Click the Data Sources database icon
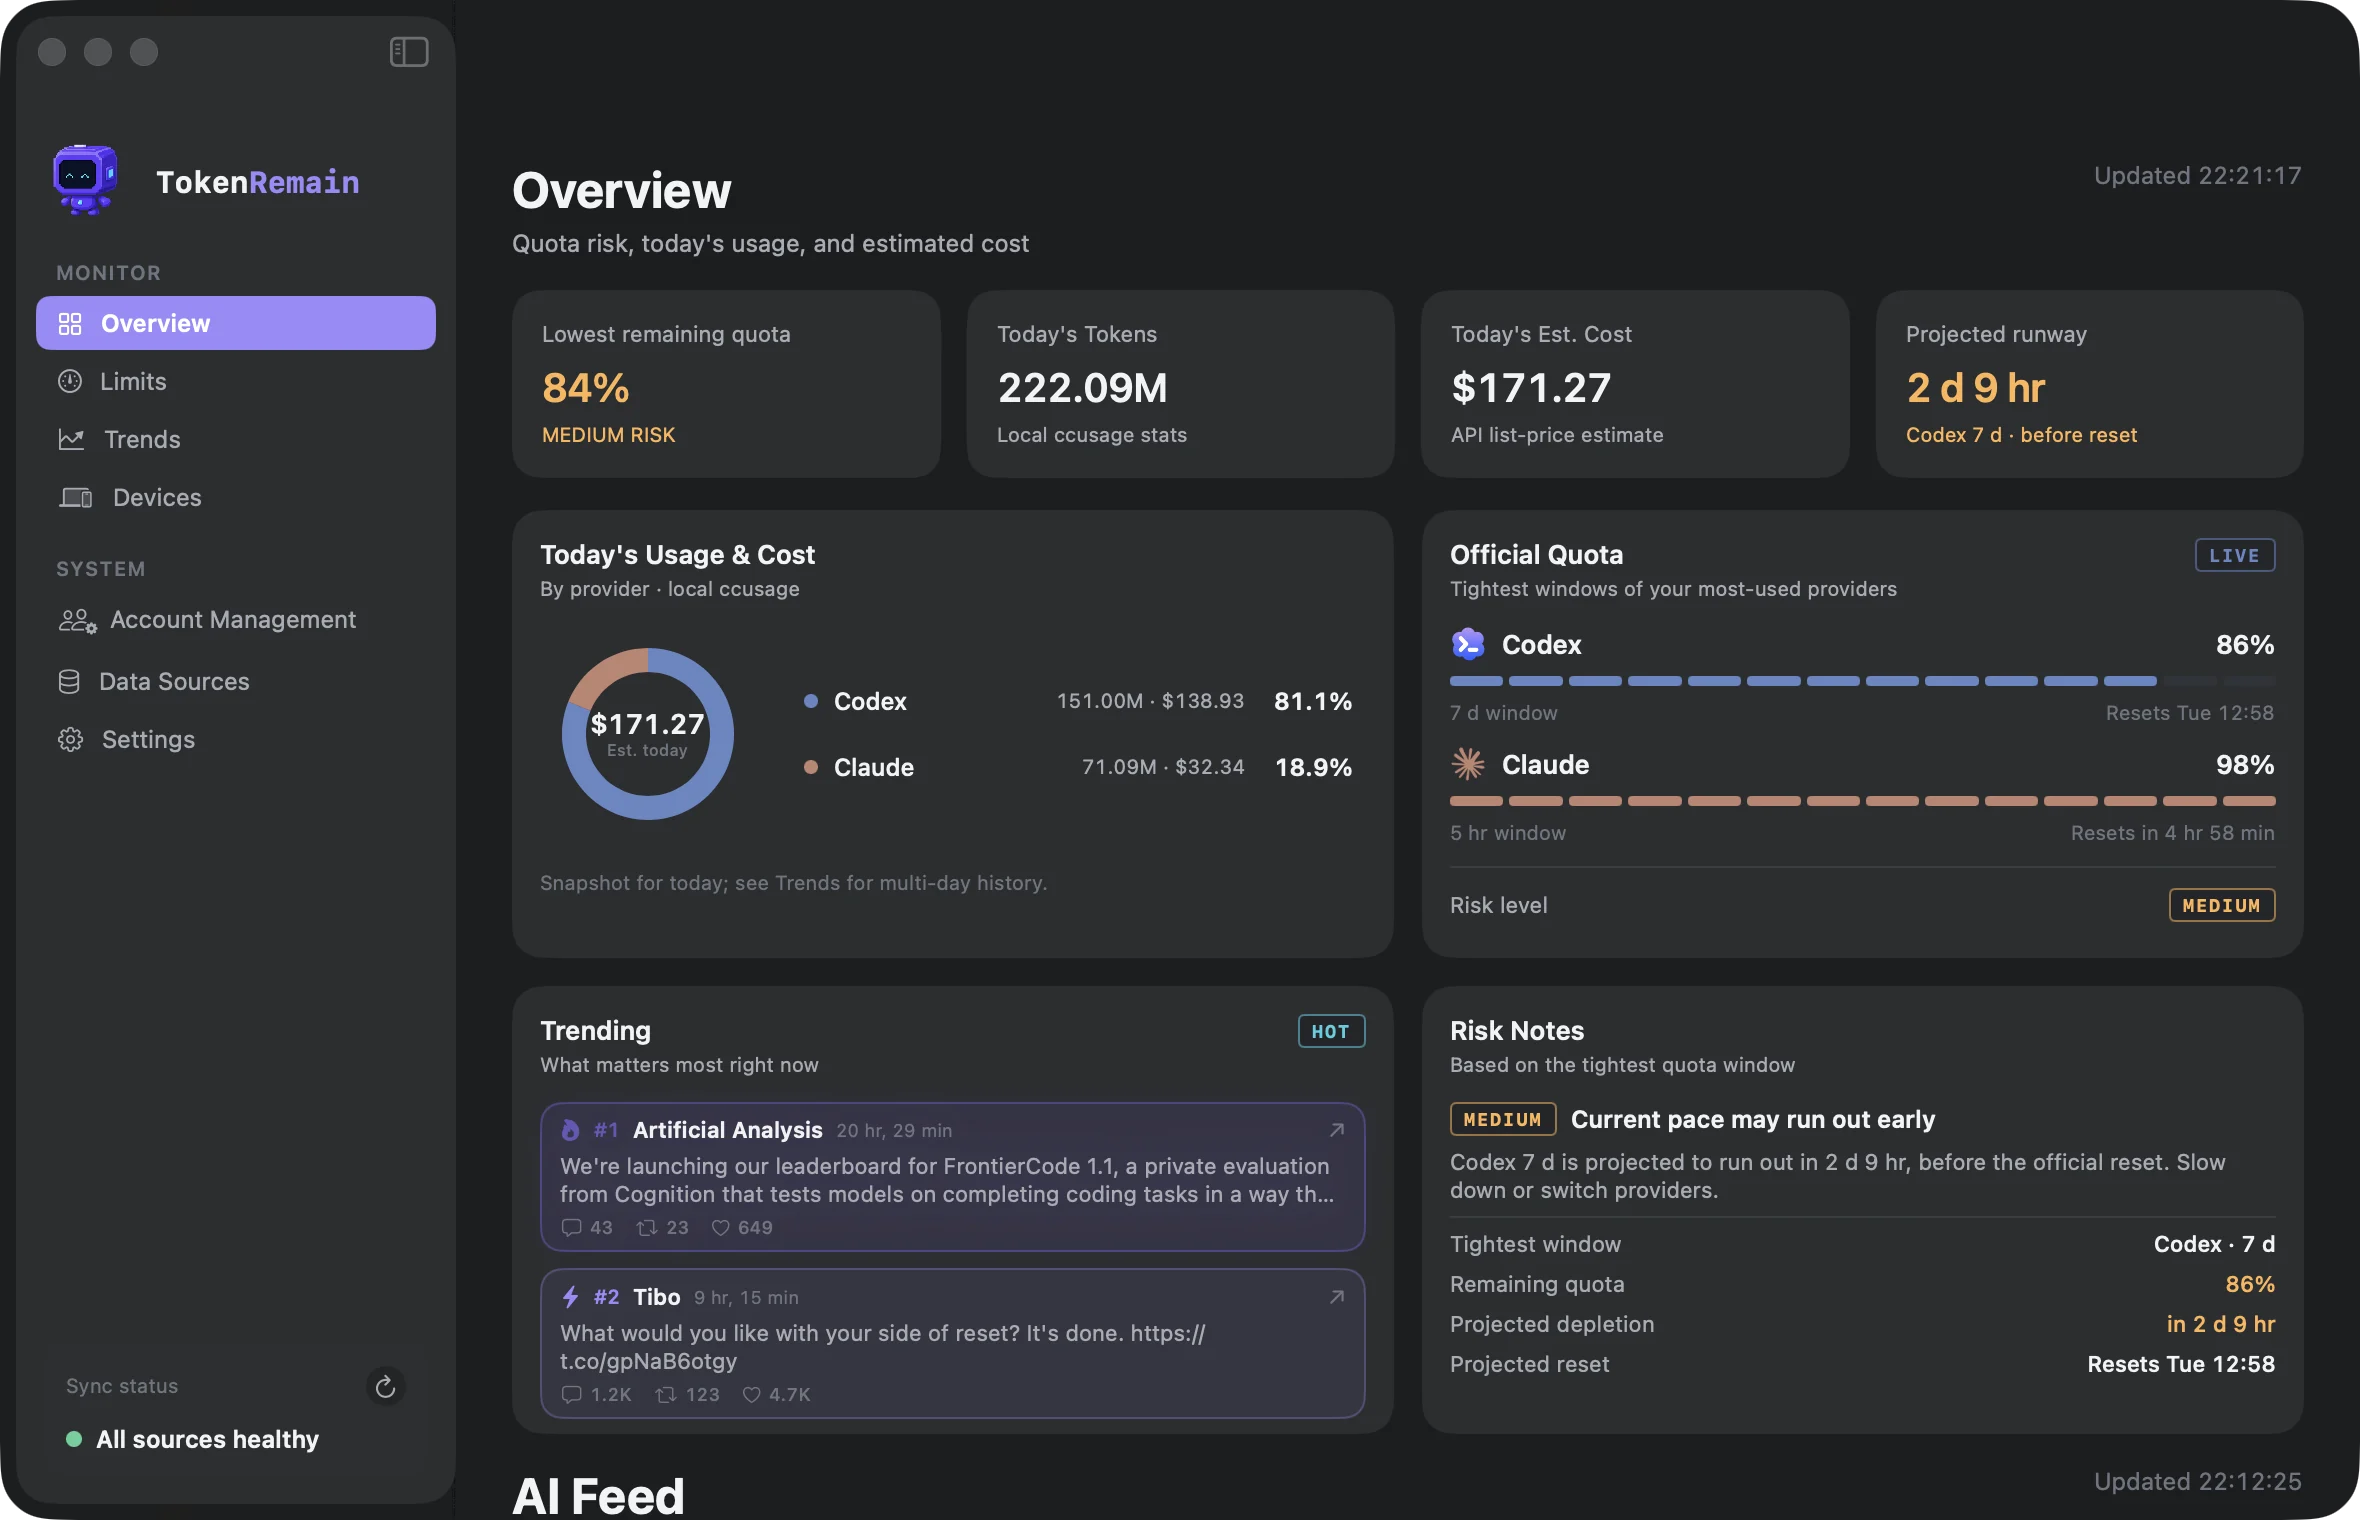This screenshot has height=1520, width=2360. pos(69,682)
